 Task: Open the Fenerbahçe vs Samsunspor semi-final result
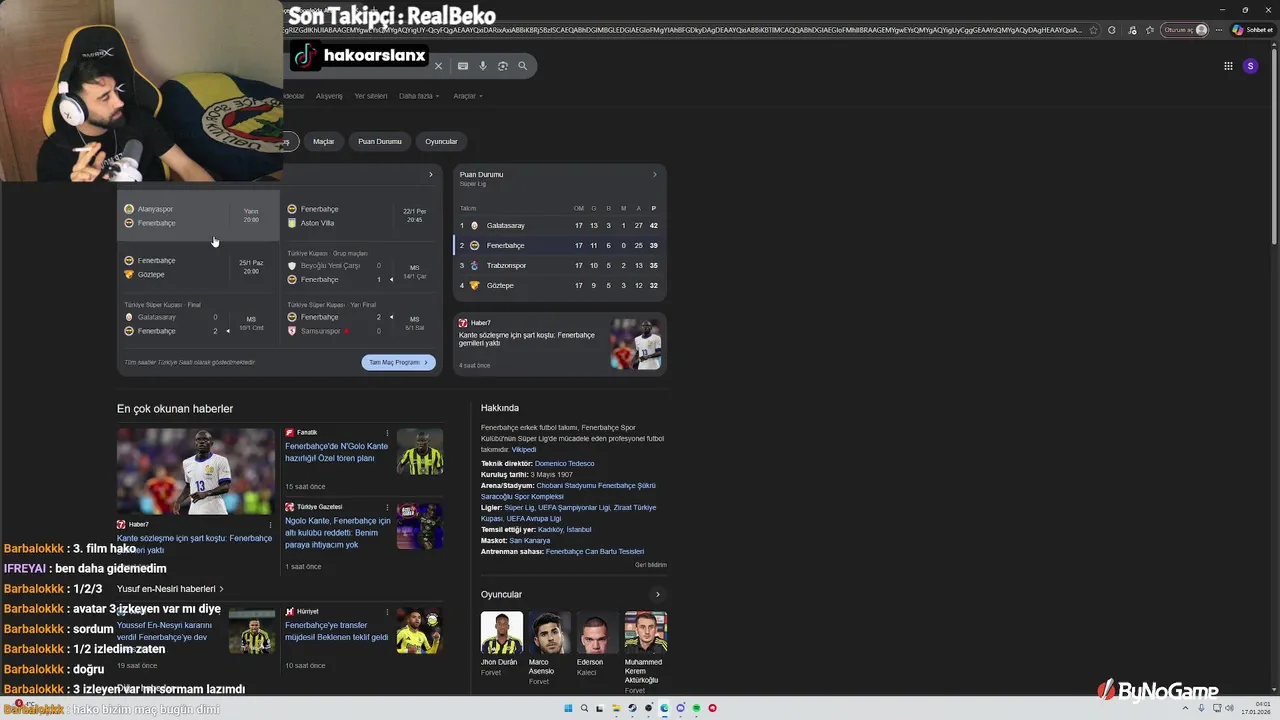(x=361, y=319)
